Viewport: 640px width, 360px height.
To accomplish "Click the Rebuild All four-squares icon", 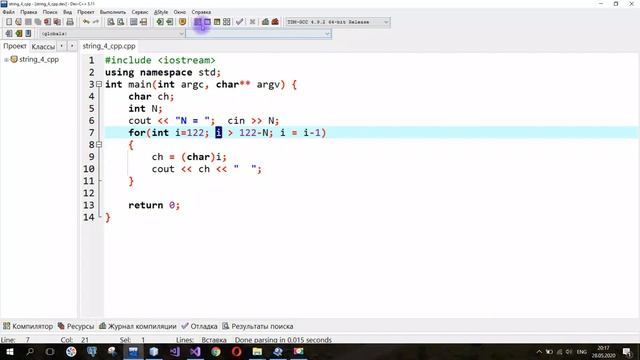I will click(227, 22).
